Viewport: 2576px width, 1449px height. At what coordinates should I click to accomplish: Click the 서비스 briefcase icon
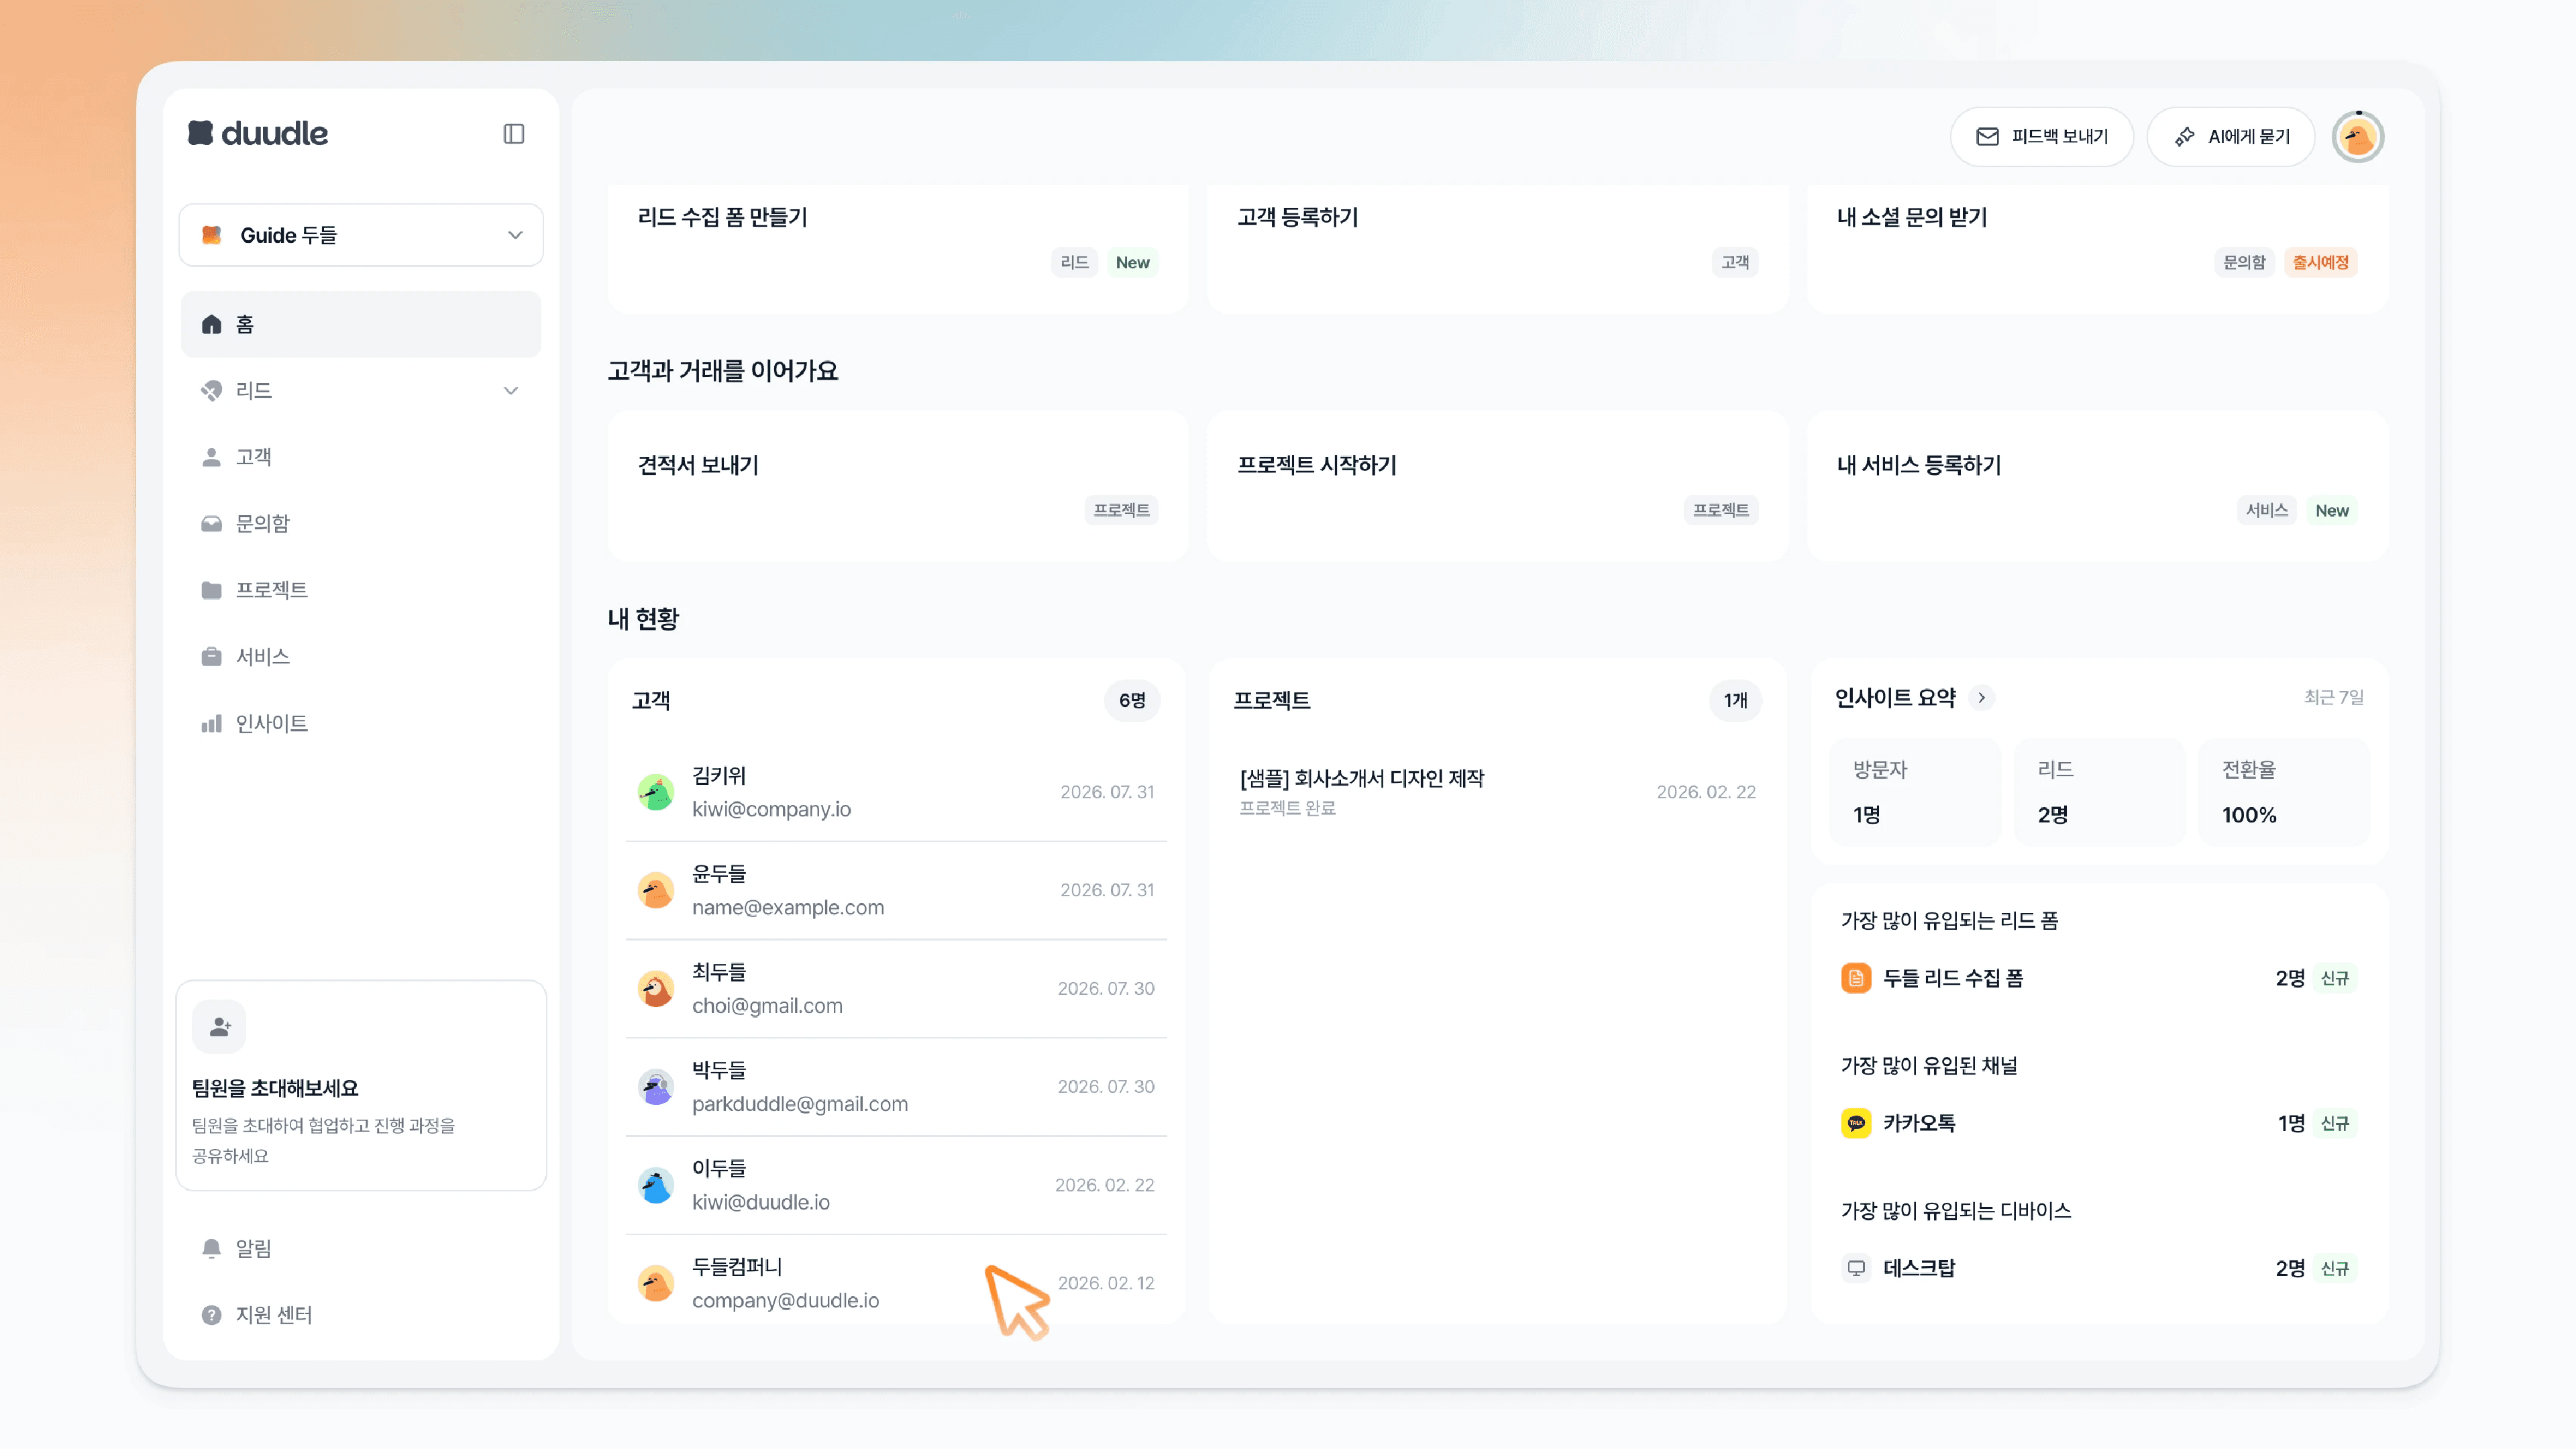pos(211,657)
